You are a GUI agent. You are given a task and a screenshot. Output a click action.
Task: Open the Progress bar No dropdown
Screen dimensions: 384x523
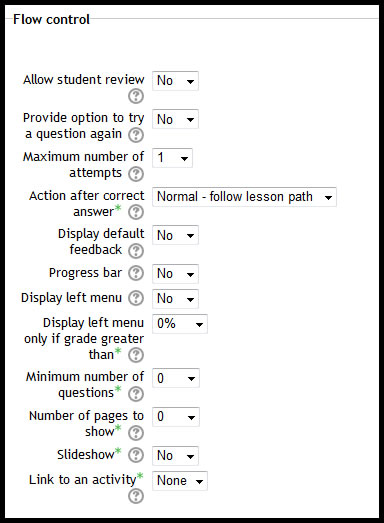tap(175, 274)
